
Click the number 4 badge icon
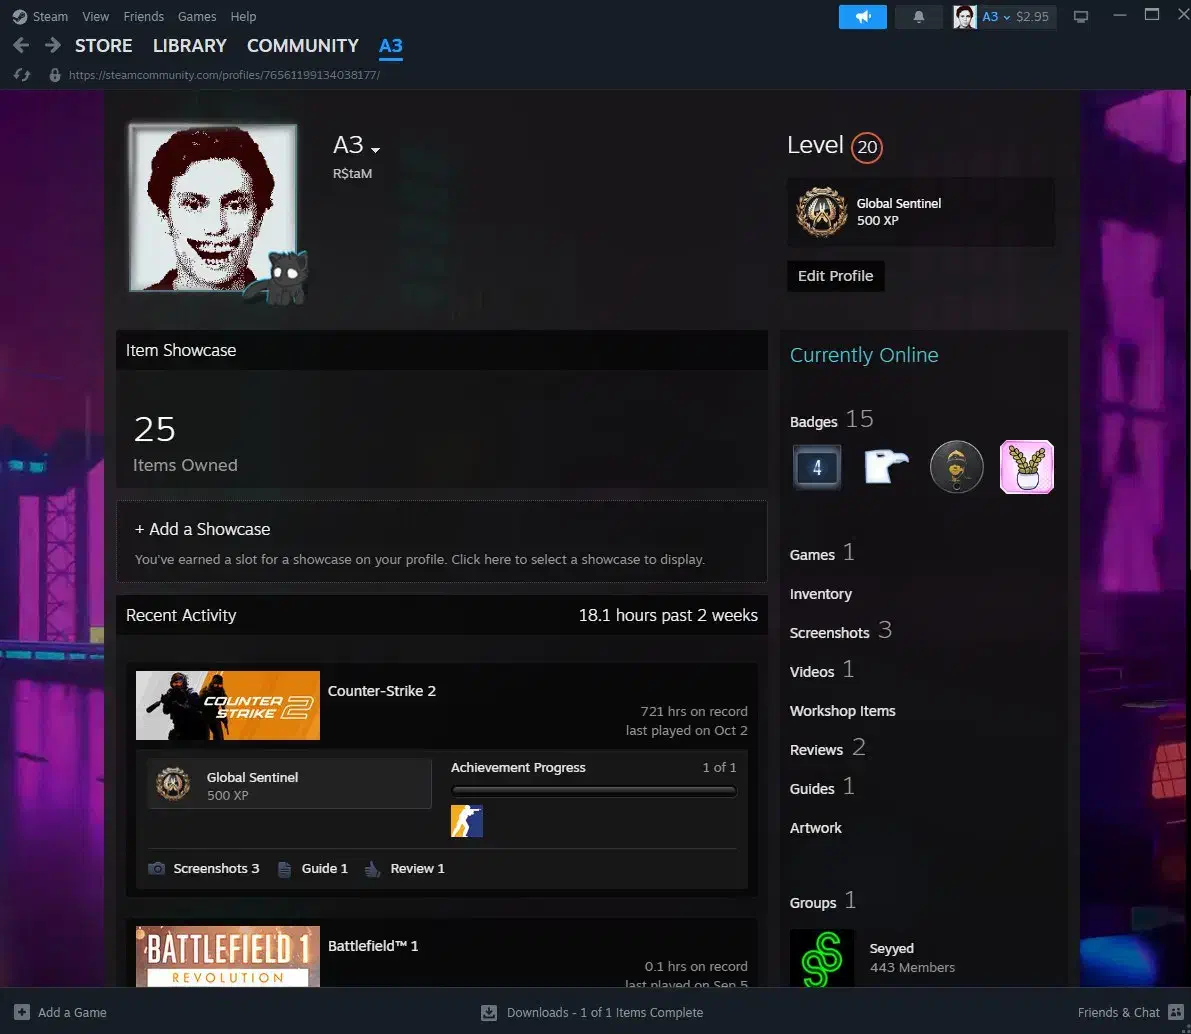click(817, 467)
